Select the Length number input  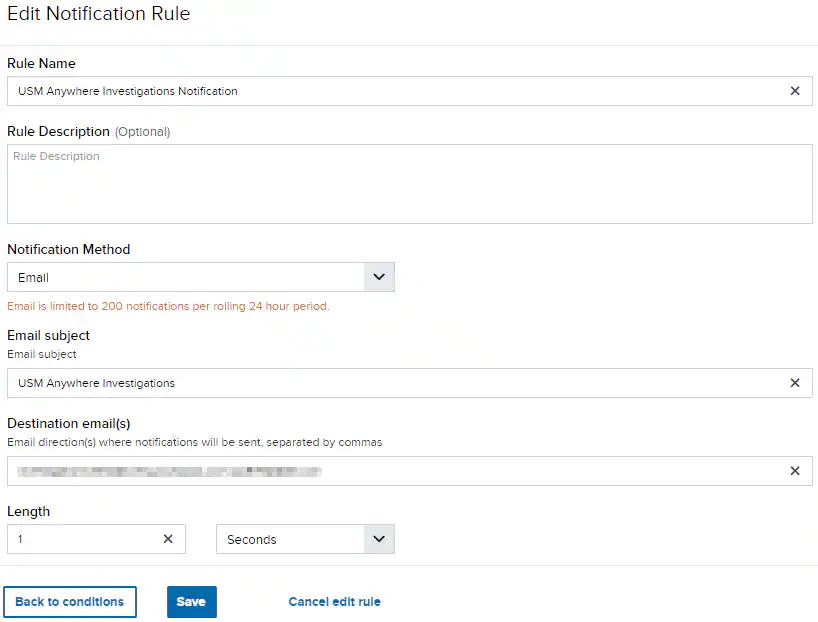pyautogui.click(x=82, y=539)
